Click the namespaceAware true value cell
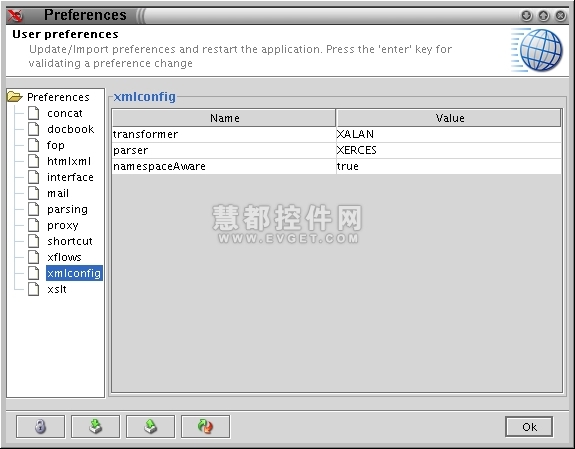This screenshot has height=449, width=575. [448, 167]
